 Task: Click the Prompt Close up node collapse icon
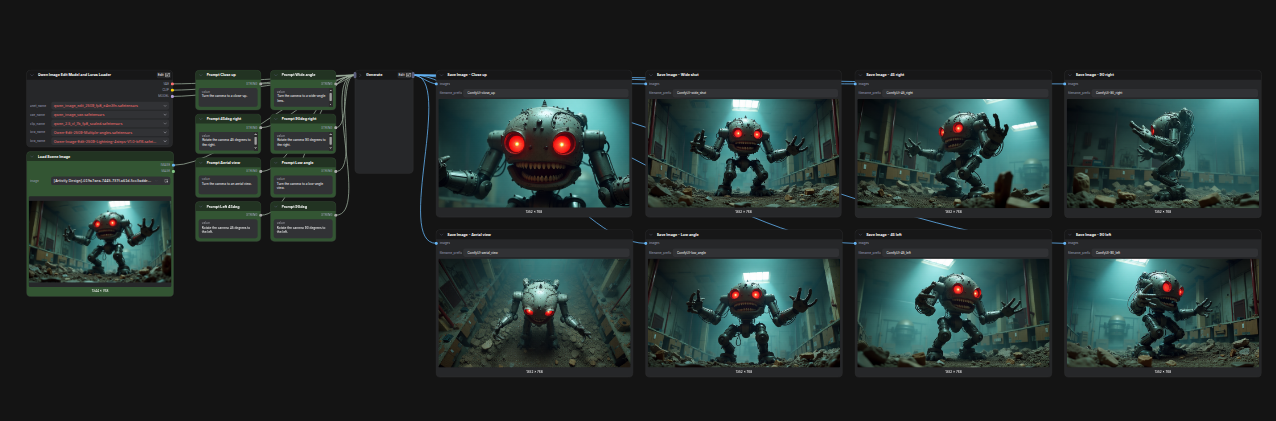click(x=200, y=74)
